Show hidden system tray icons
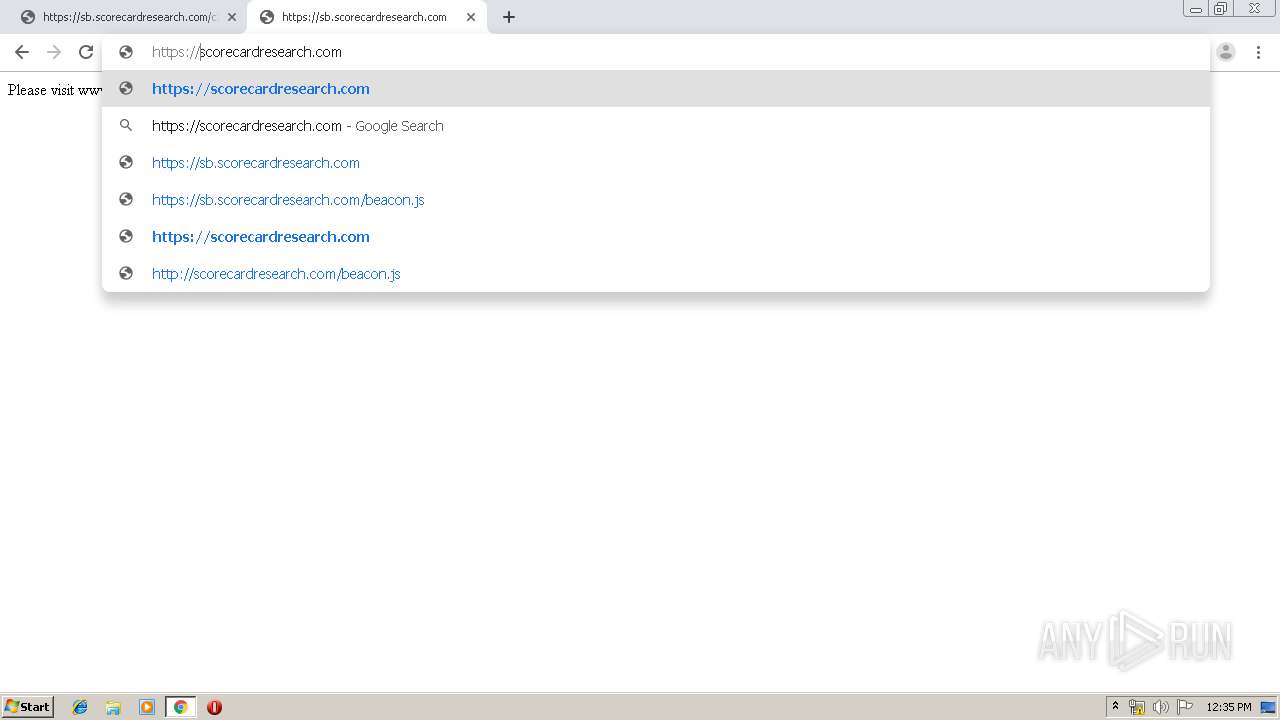 [1115, 707]
